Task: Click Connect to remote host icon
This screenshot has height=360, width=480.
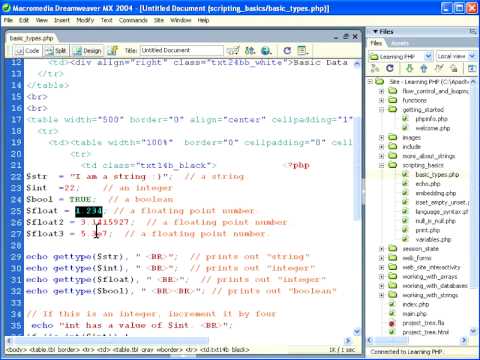Action: coord(375,69)
